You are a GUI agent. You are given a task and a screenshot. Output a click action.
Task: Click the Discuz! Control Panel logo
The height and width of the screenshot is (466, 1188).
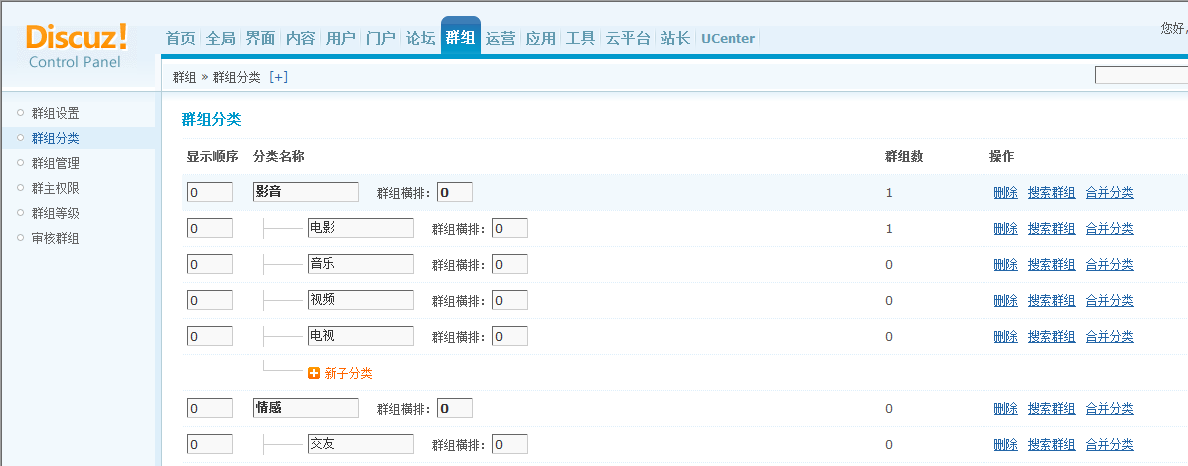77,46
